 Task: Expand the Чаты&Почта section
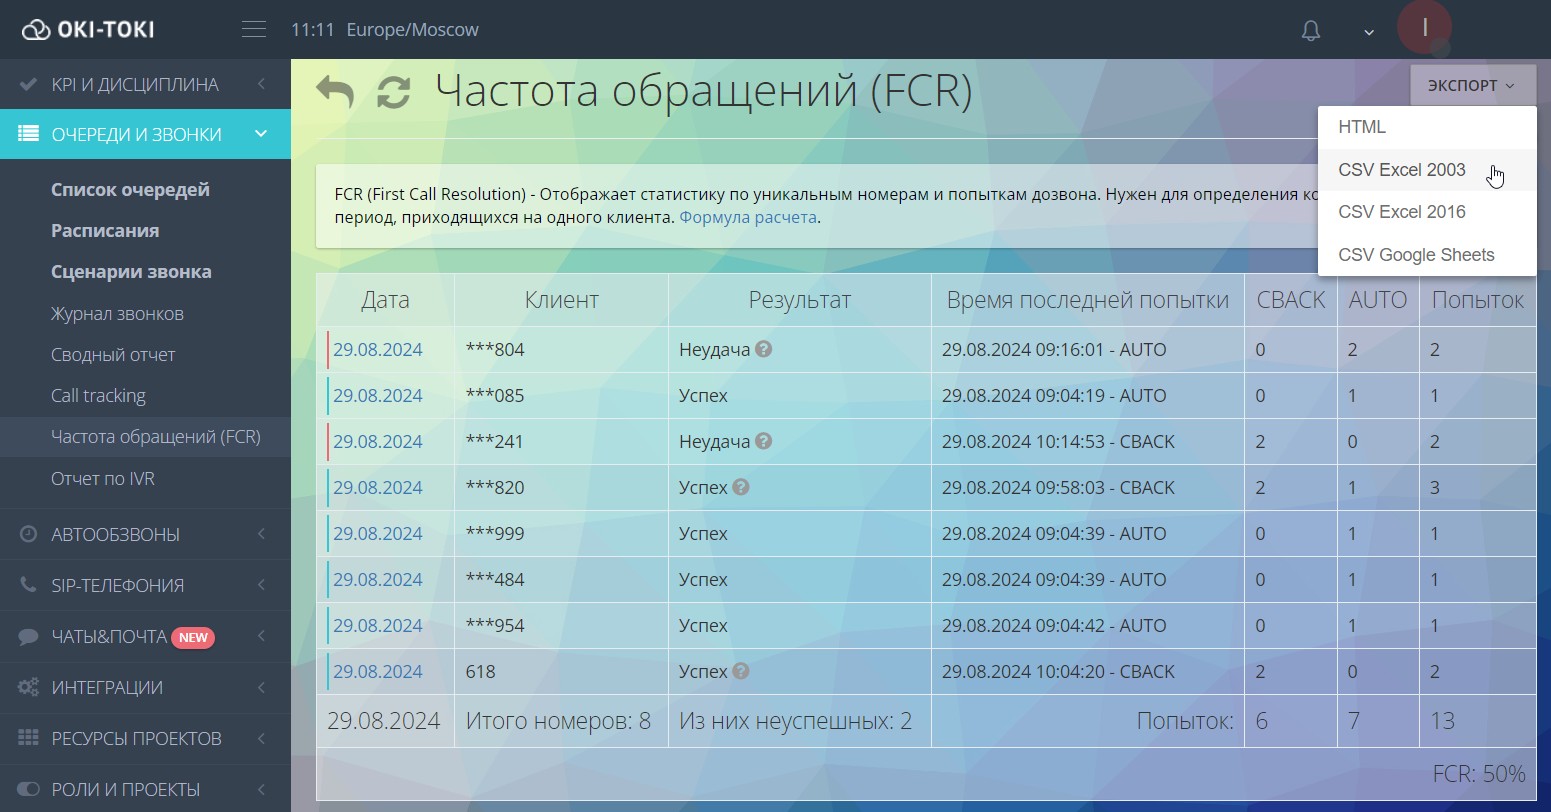[x=261, y=637]
